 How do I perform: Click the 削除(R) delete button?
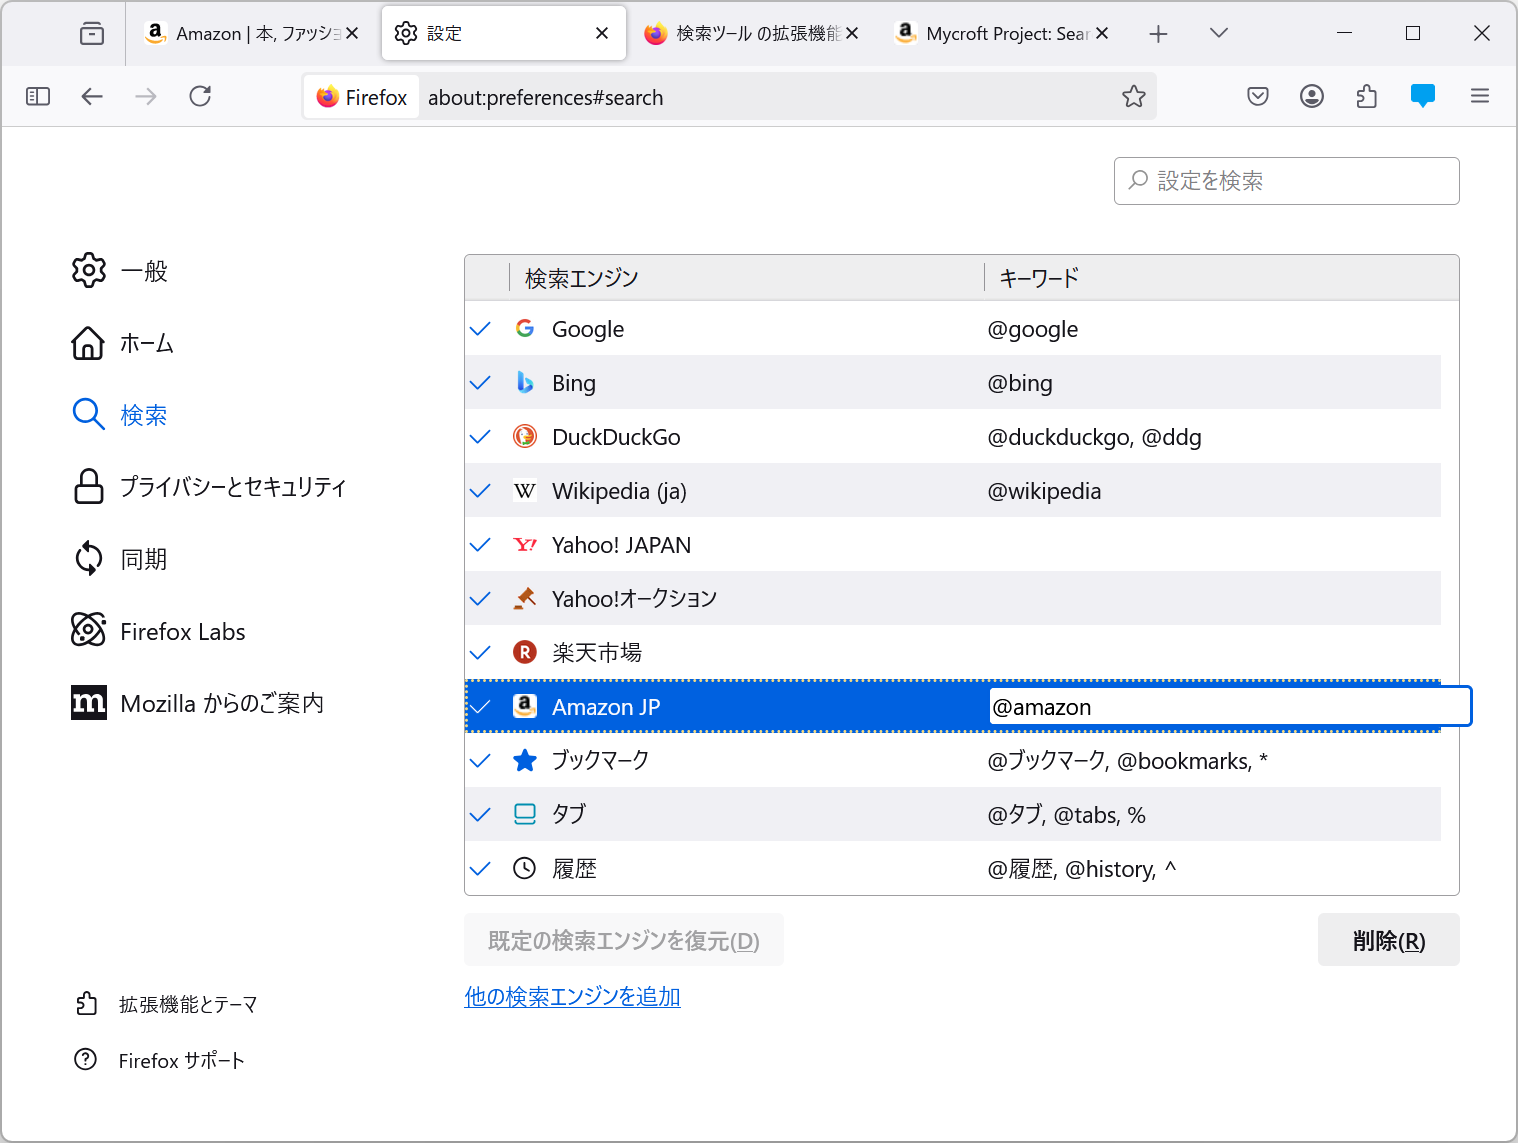coord(1388,939)
